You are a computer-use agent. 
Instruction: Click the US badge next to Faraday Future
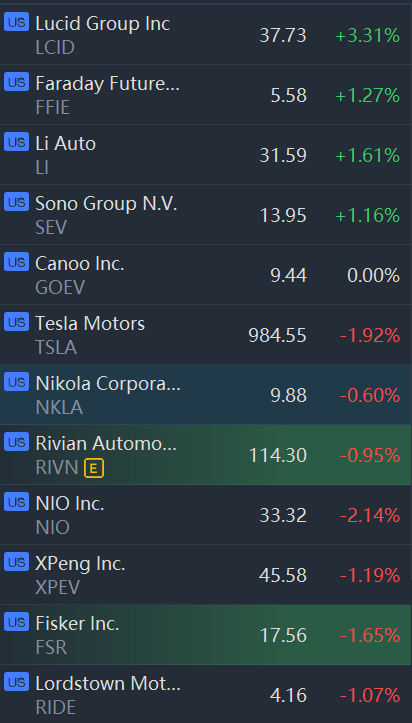click(x=17, y=82)
